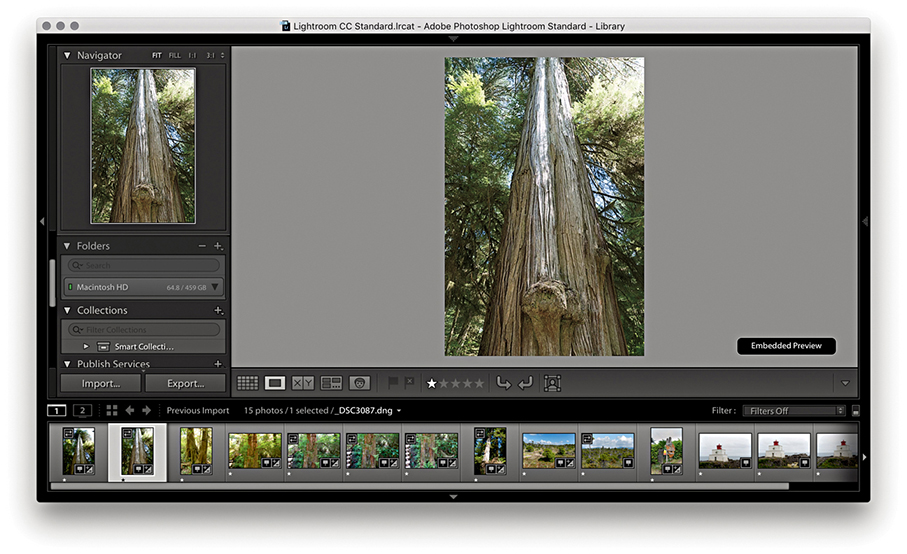Open Survey view
The height and width of the screenshot is (554, 907).
click(331, 383)
